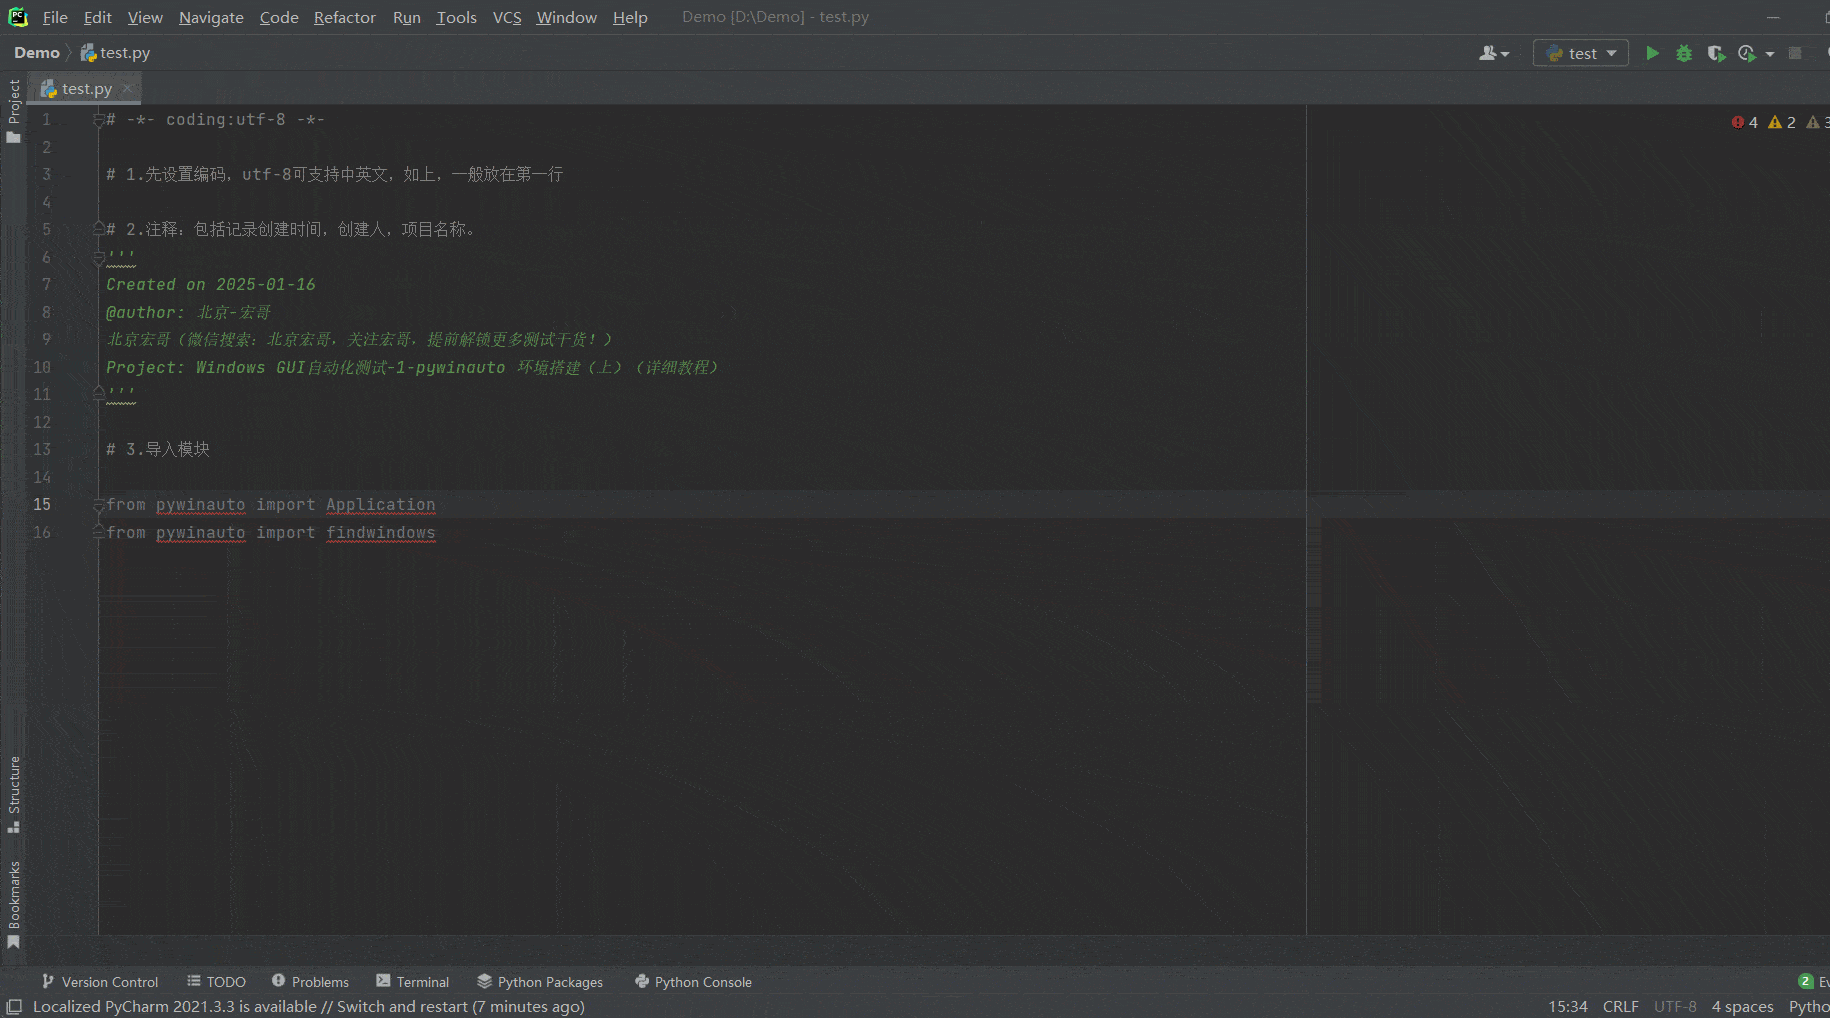Start debugging with the green bug icon

coord(1684,53)
